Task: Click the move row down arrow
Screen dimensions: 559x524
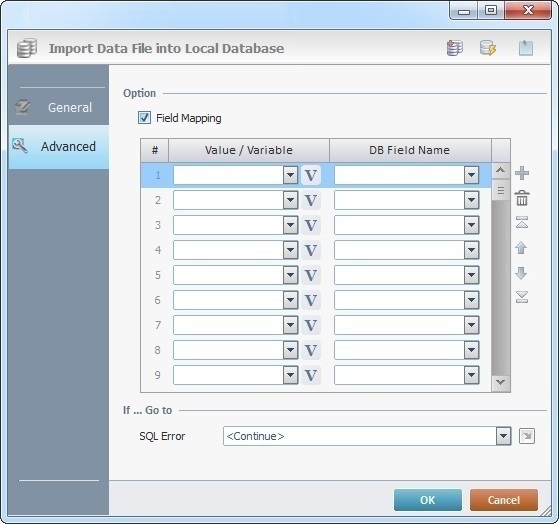Action: (521, 273)
